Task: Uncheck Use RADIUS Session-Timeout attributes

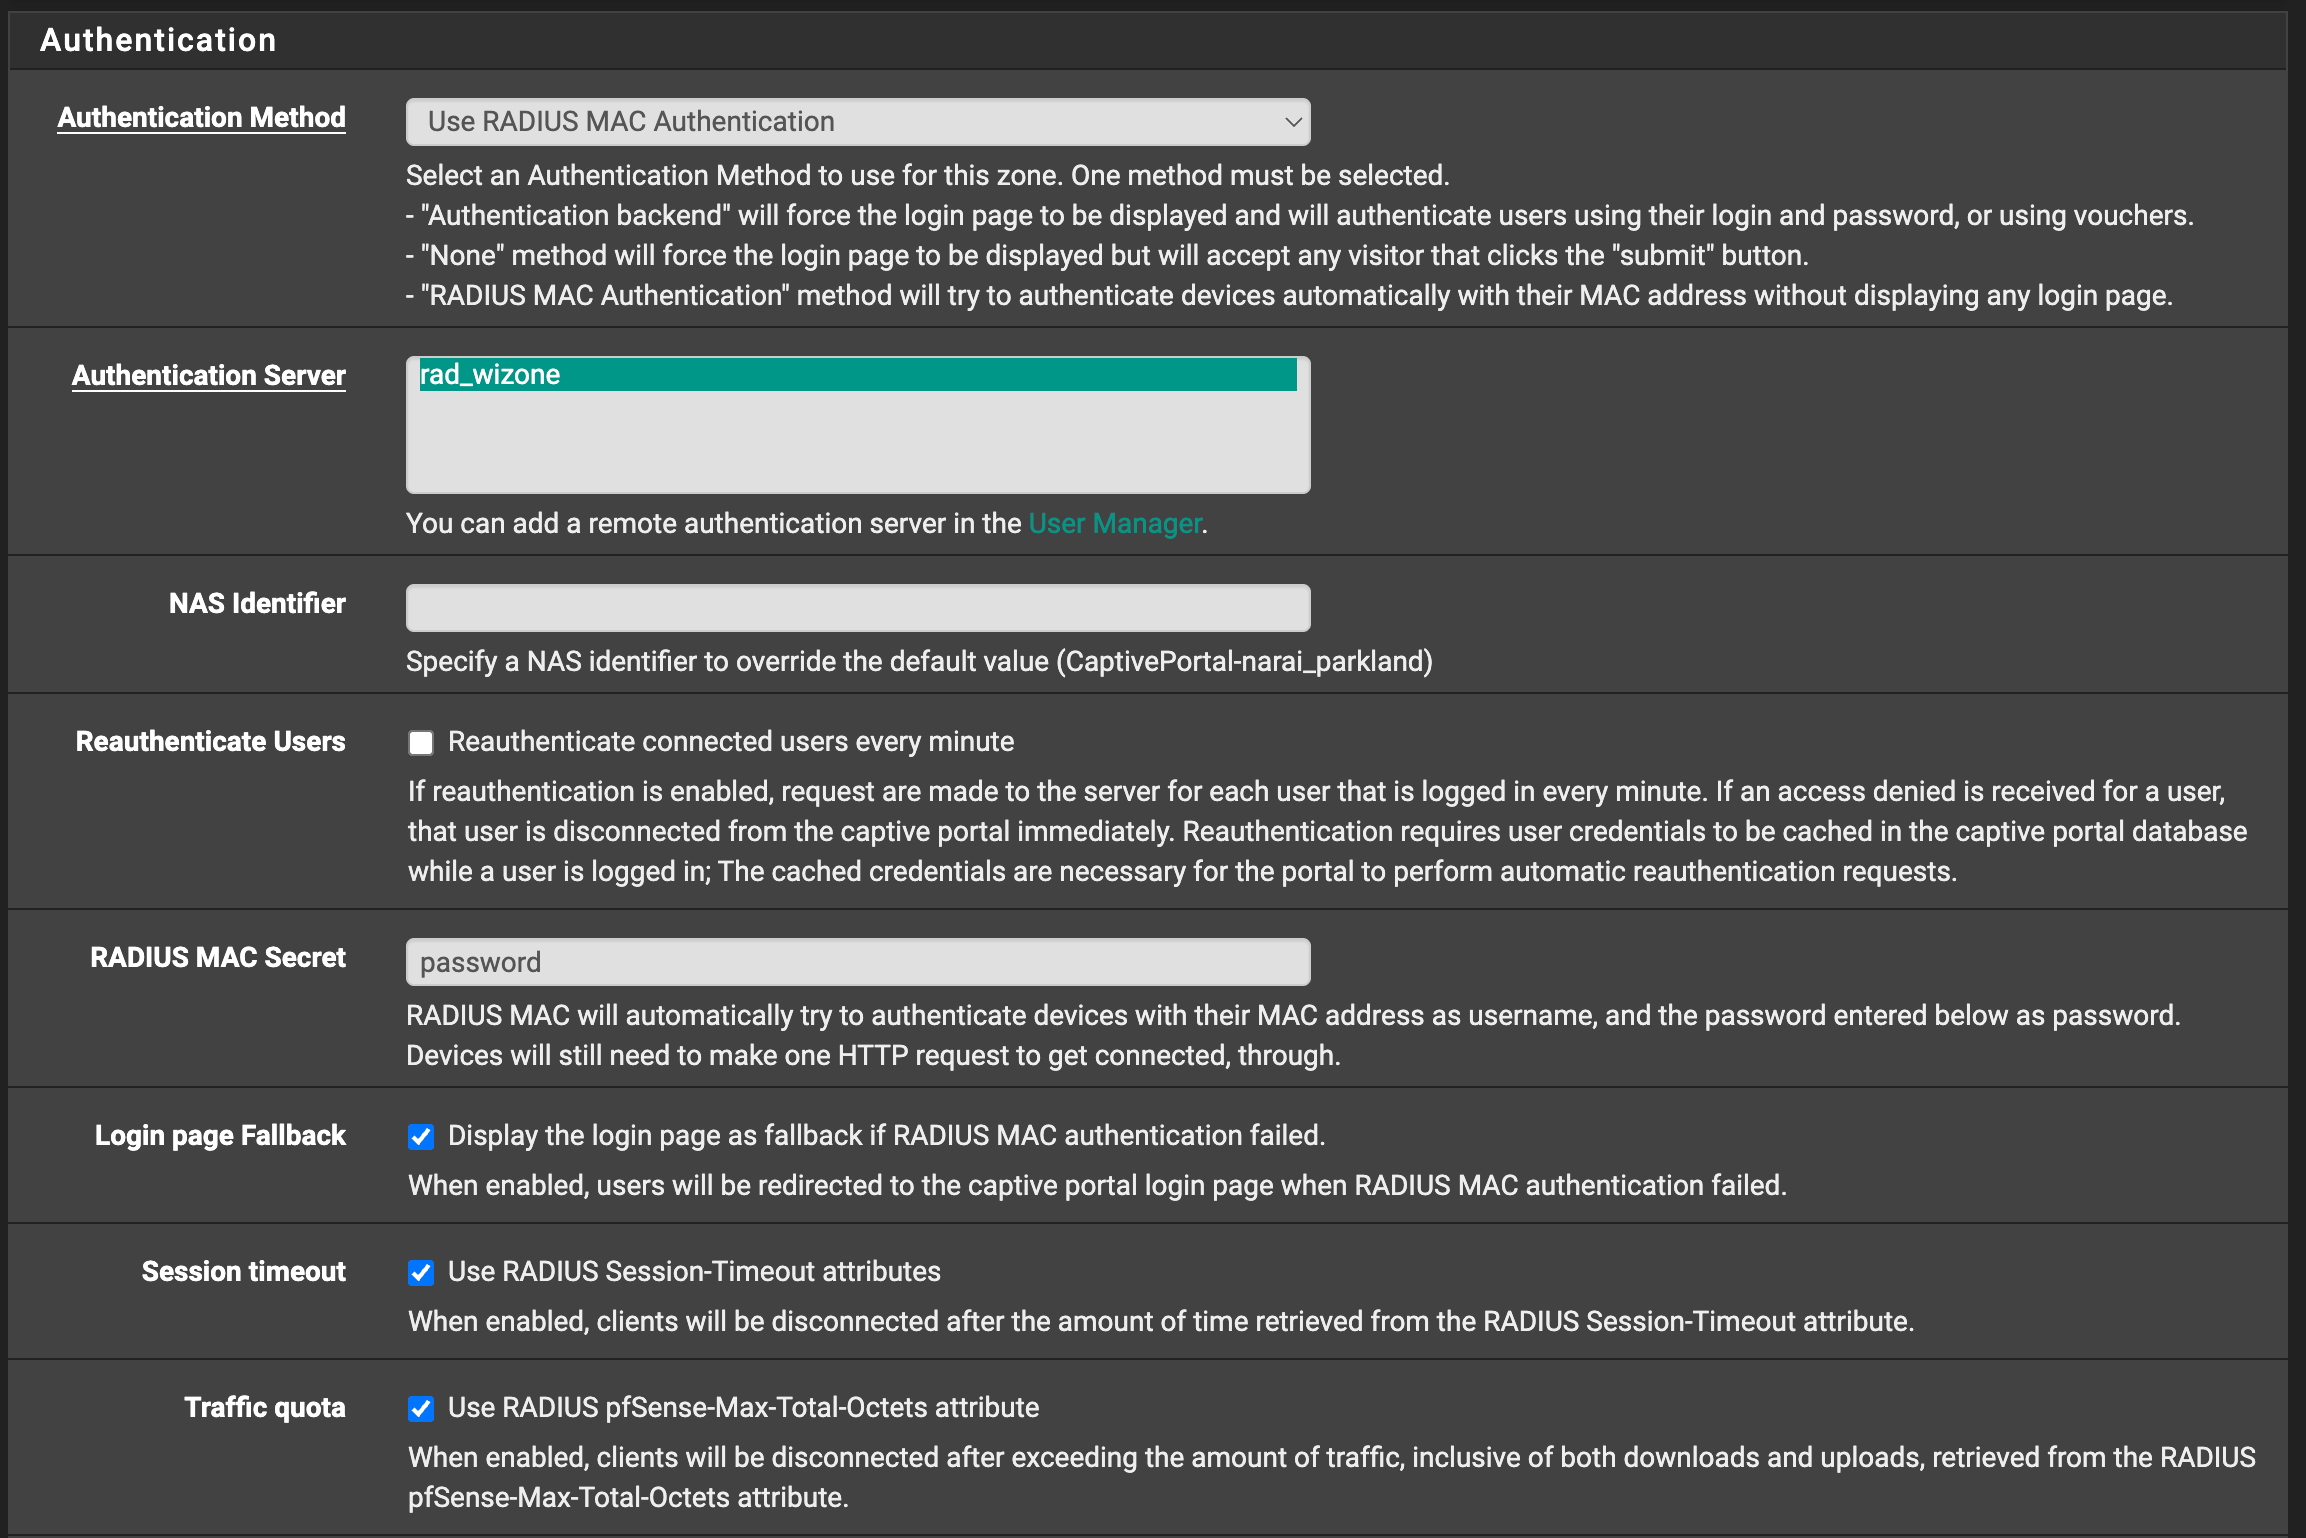Action: tap(420, 1273)
